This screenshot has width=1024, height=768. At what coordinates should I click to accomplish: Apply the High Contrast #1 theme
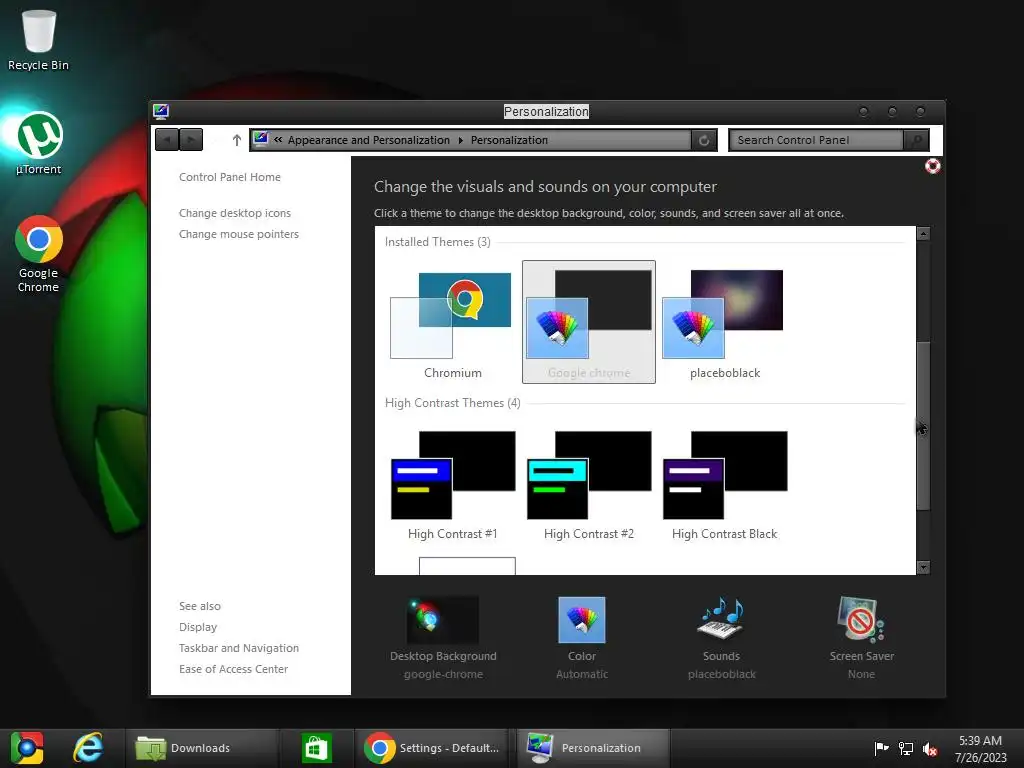click(x=452, y=485)
